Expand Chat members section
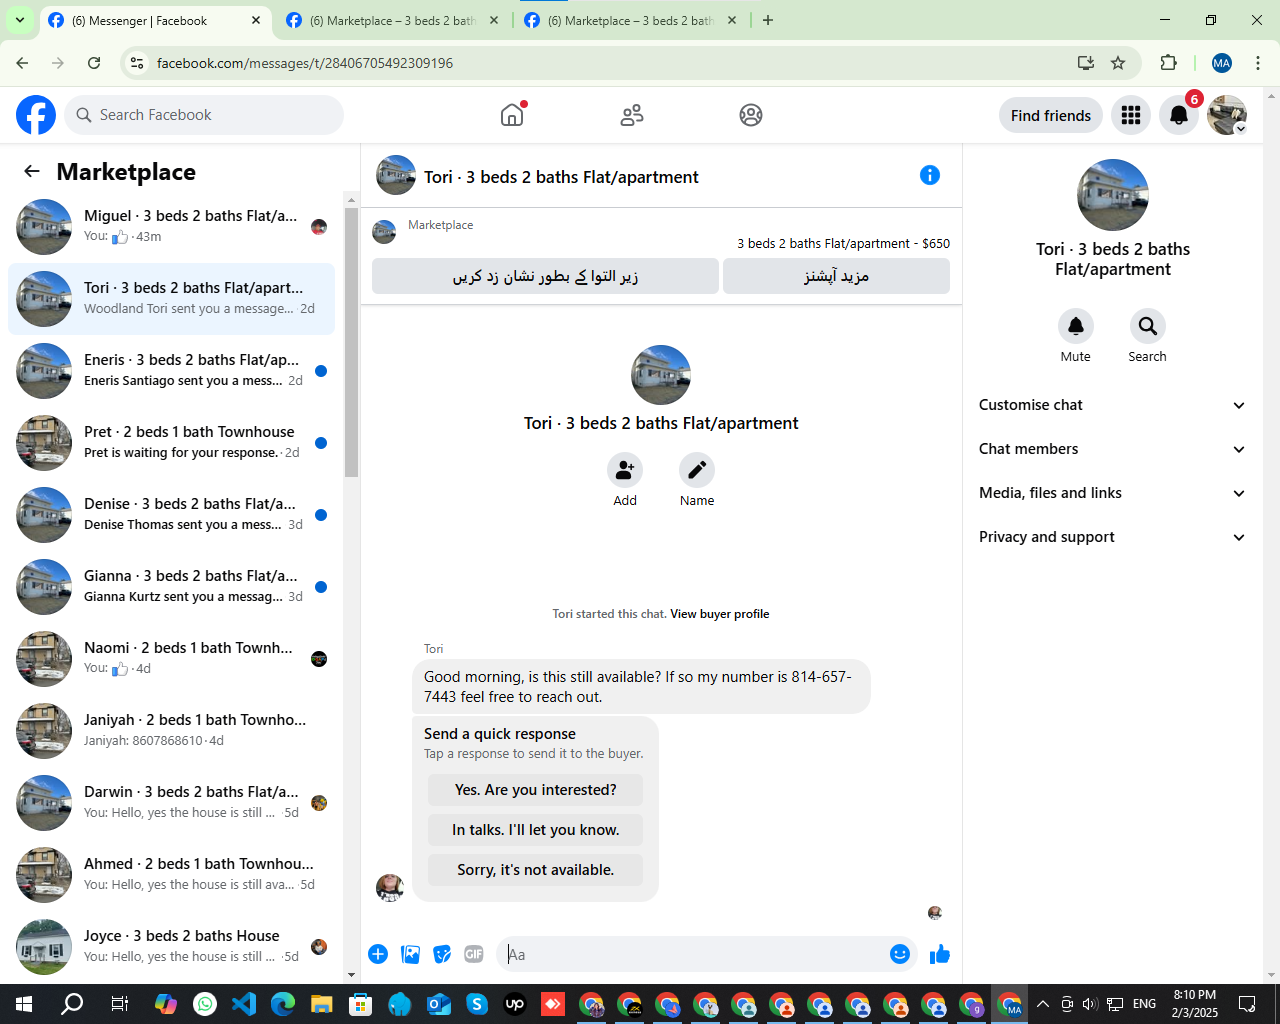The width and height of the screenshot is (1280, 1024). click(x=1112, y=449)
